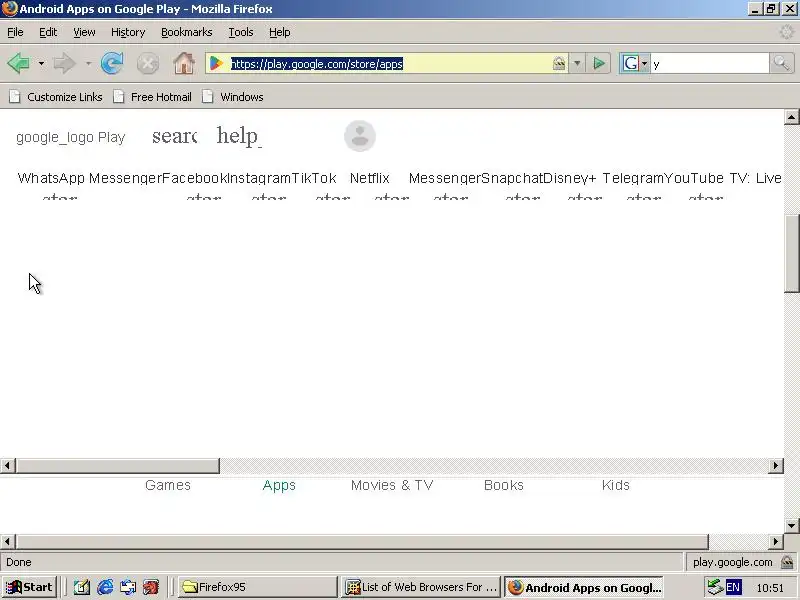
Task: Open the Disney+ app link
Action: (x=569, y=178)
